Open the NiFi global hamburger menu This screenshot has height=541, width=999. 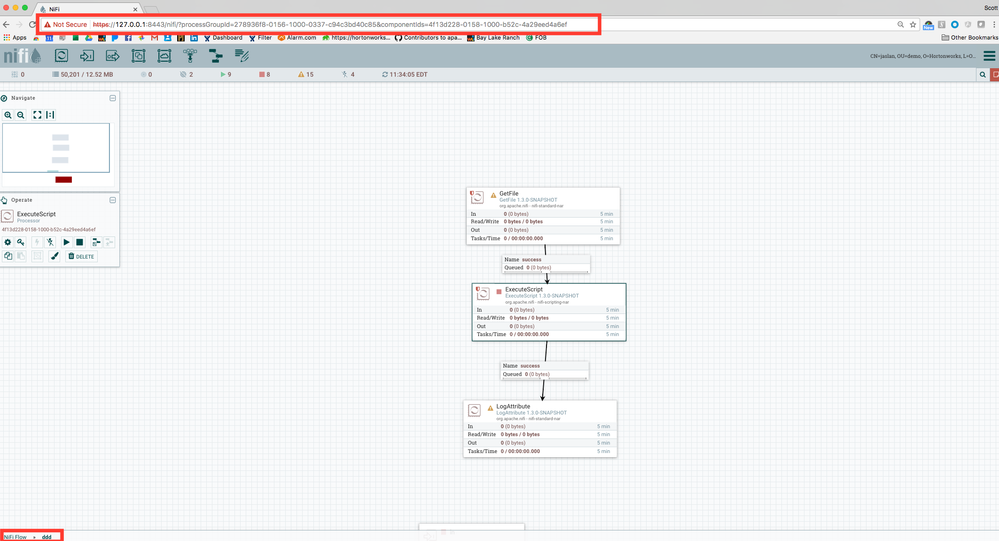point(989,56)
